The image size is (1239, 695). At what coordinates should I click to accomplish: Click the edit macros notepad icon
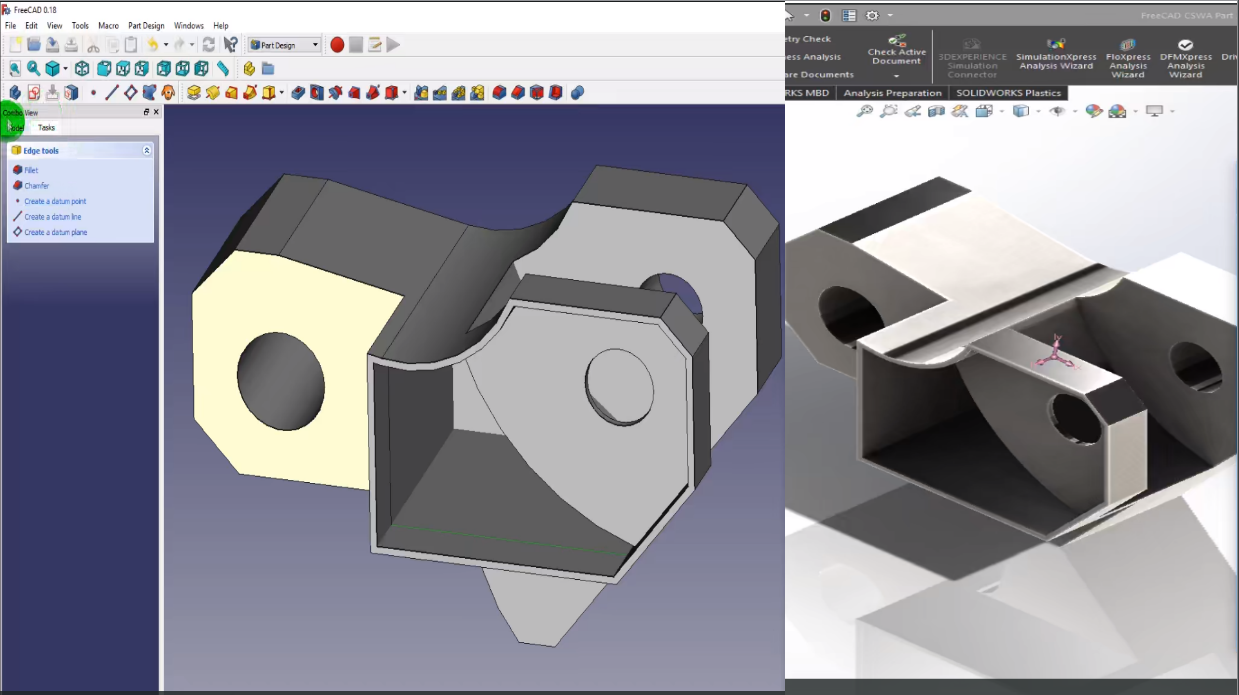[x=374, y=45]
